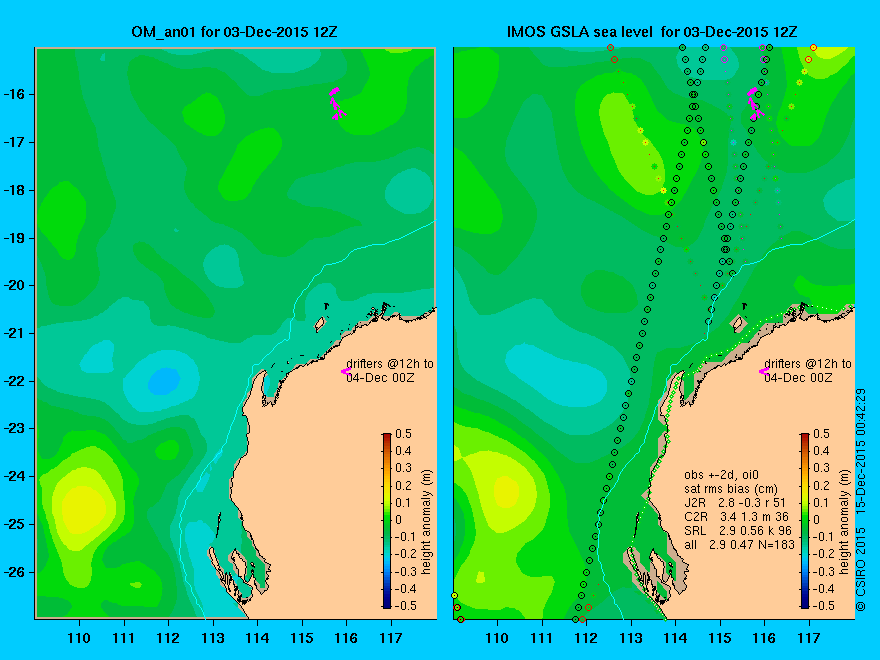This screenshot has height=660, width=880.
Task: Click the '-0.5' tick on left colorbar
Action: tap(406, 606)
